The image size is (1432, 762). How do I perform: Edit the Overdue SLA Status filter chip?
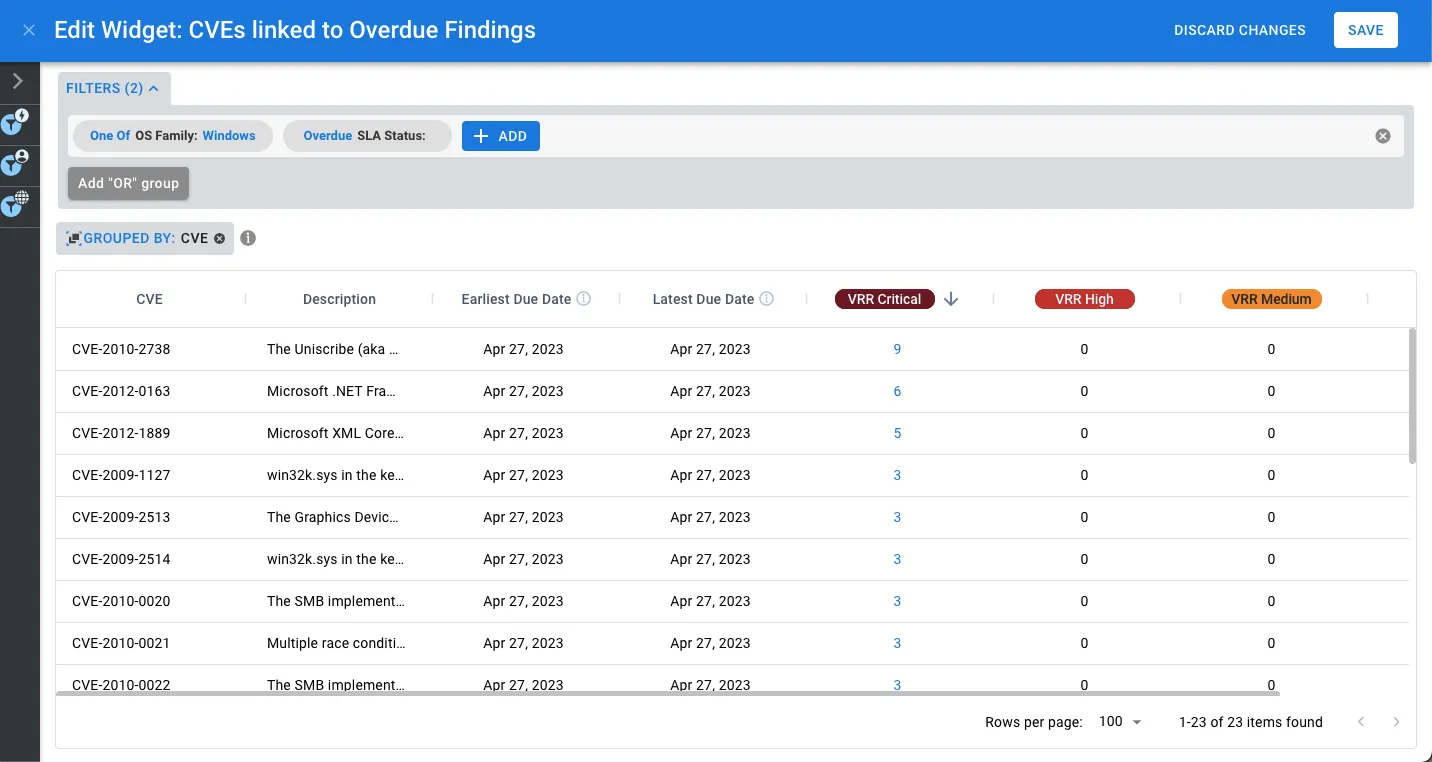[367, 136]
